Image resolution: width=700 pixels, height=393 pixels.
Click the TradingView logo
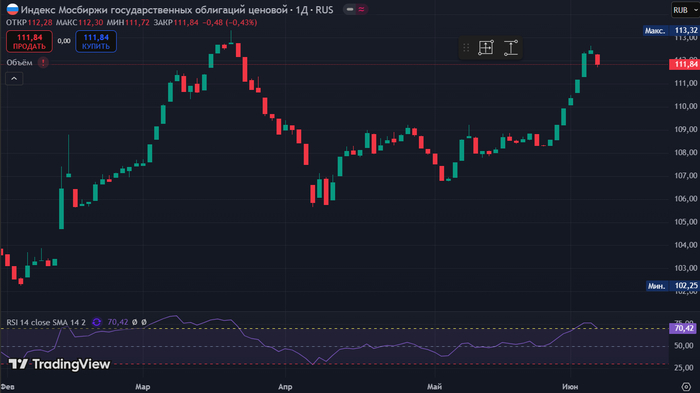coord(59,364)
